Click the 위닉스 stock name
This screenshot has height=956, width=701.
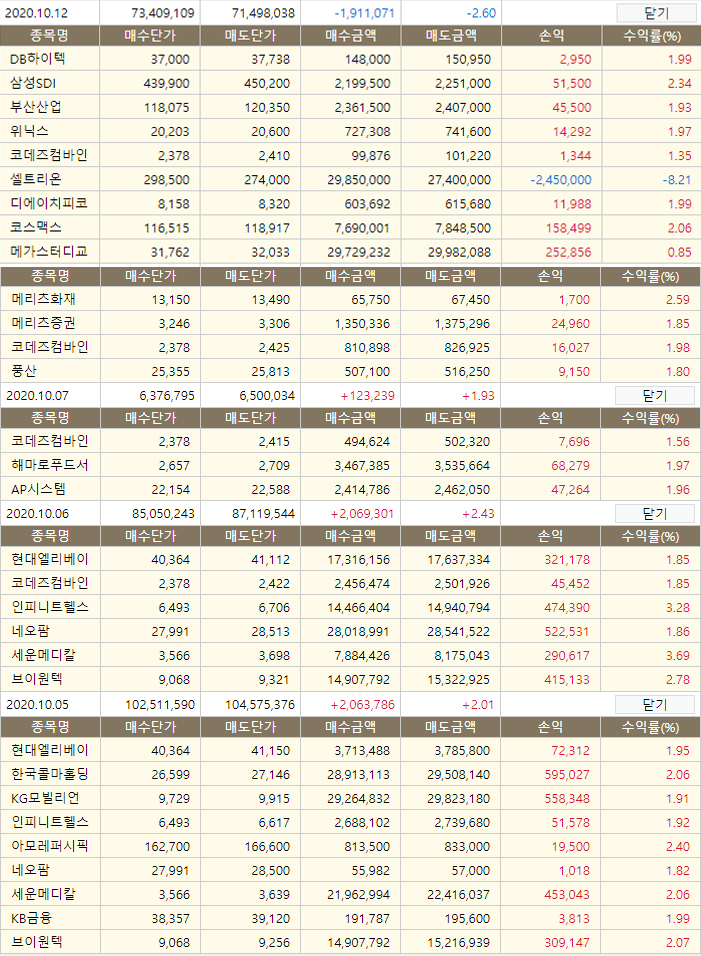[x=29, y=131]
